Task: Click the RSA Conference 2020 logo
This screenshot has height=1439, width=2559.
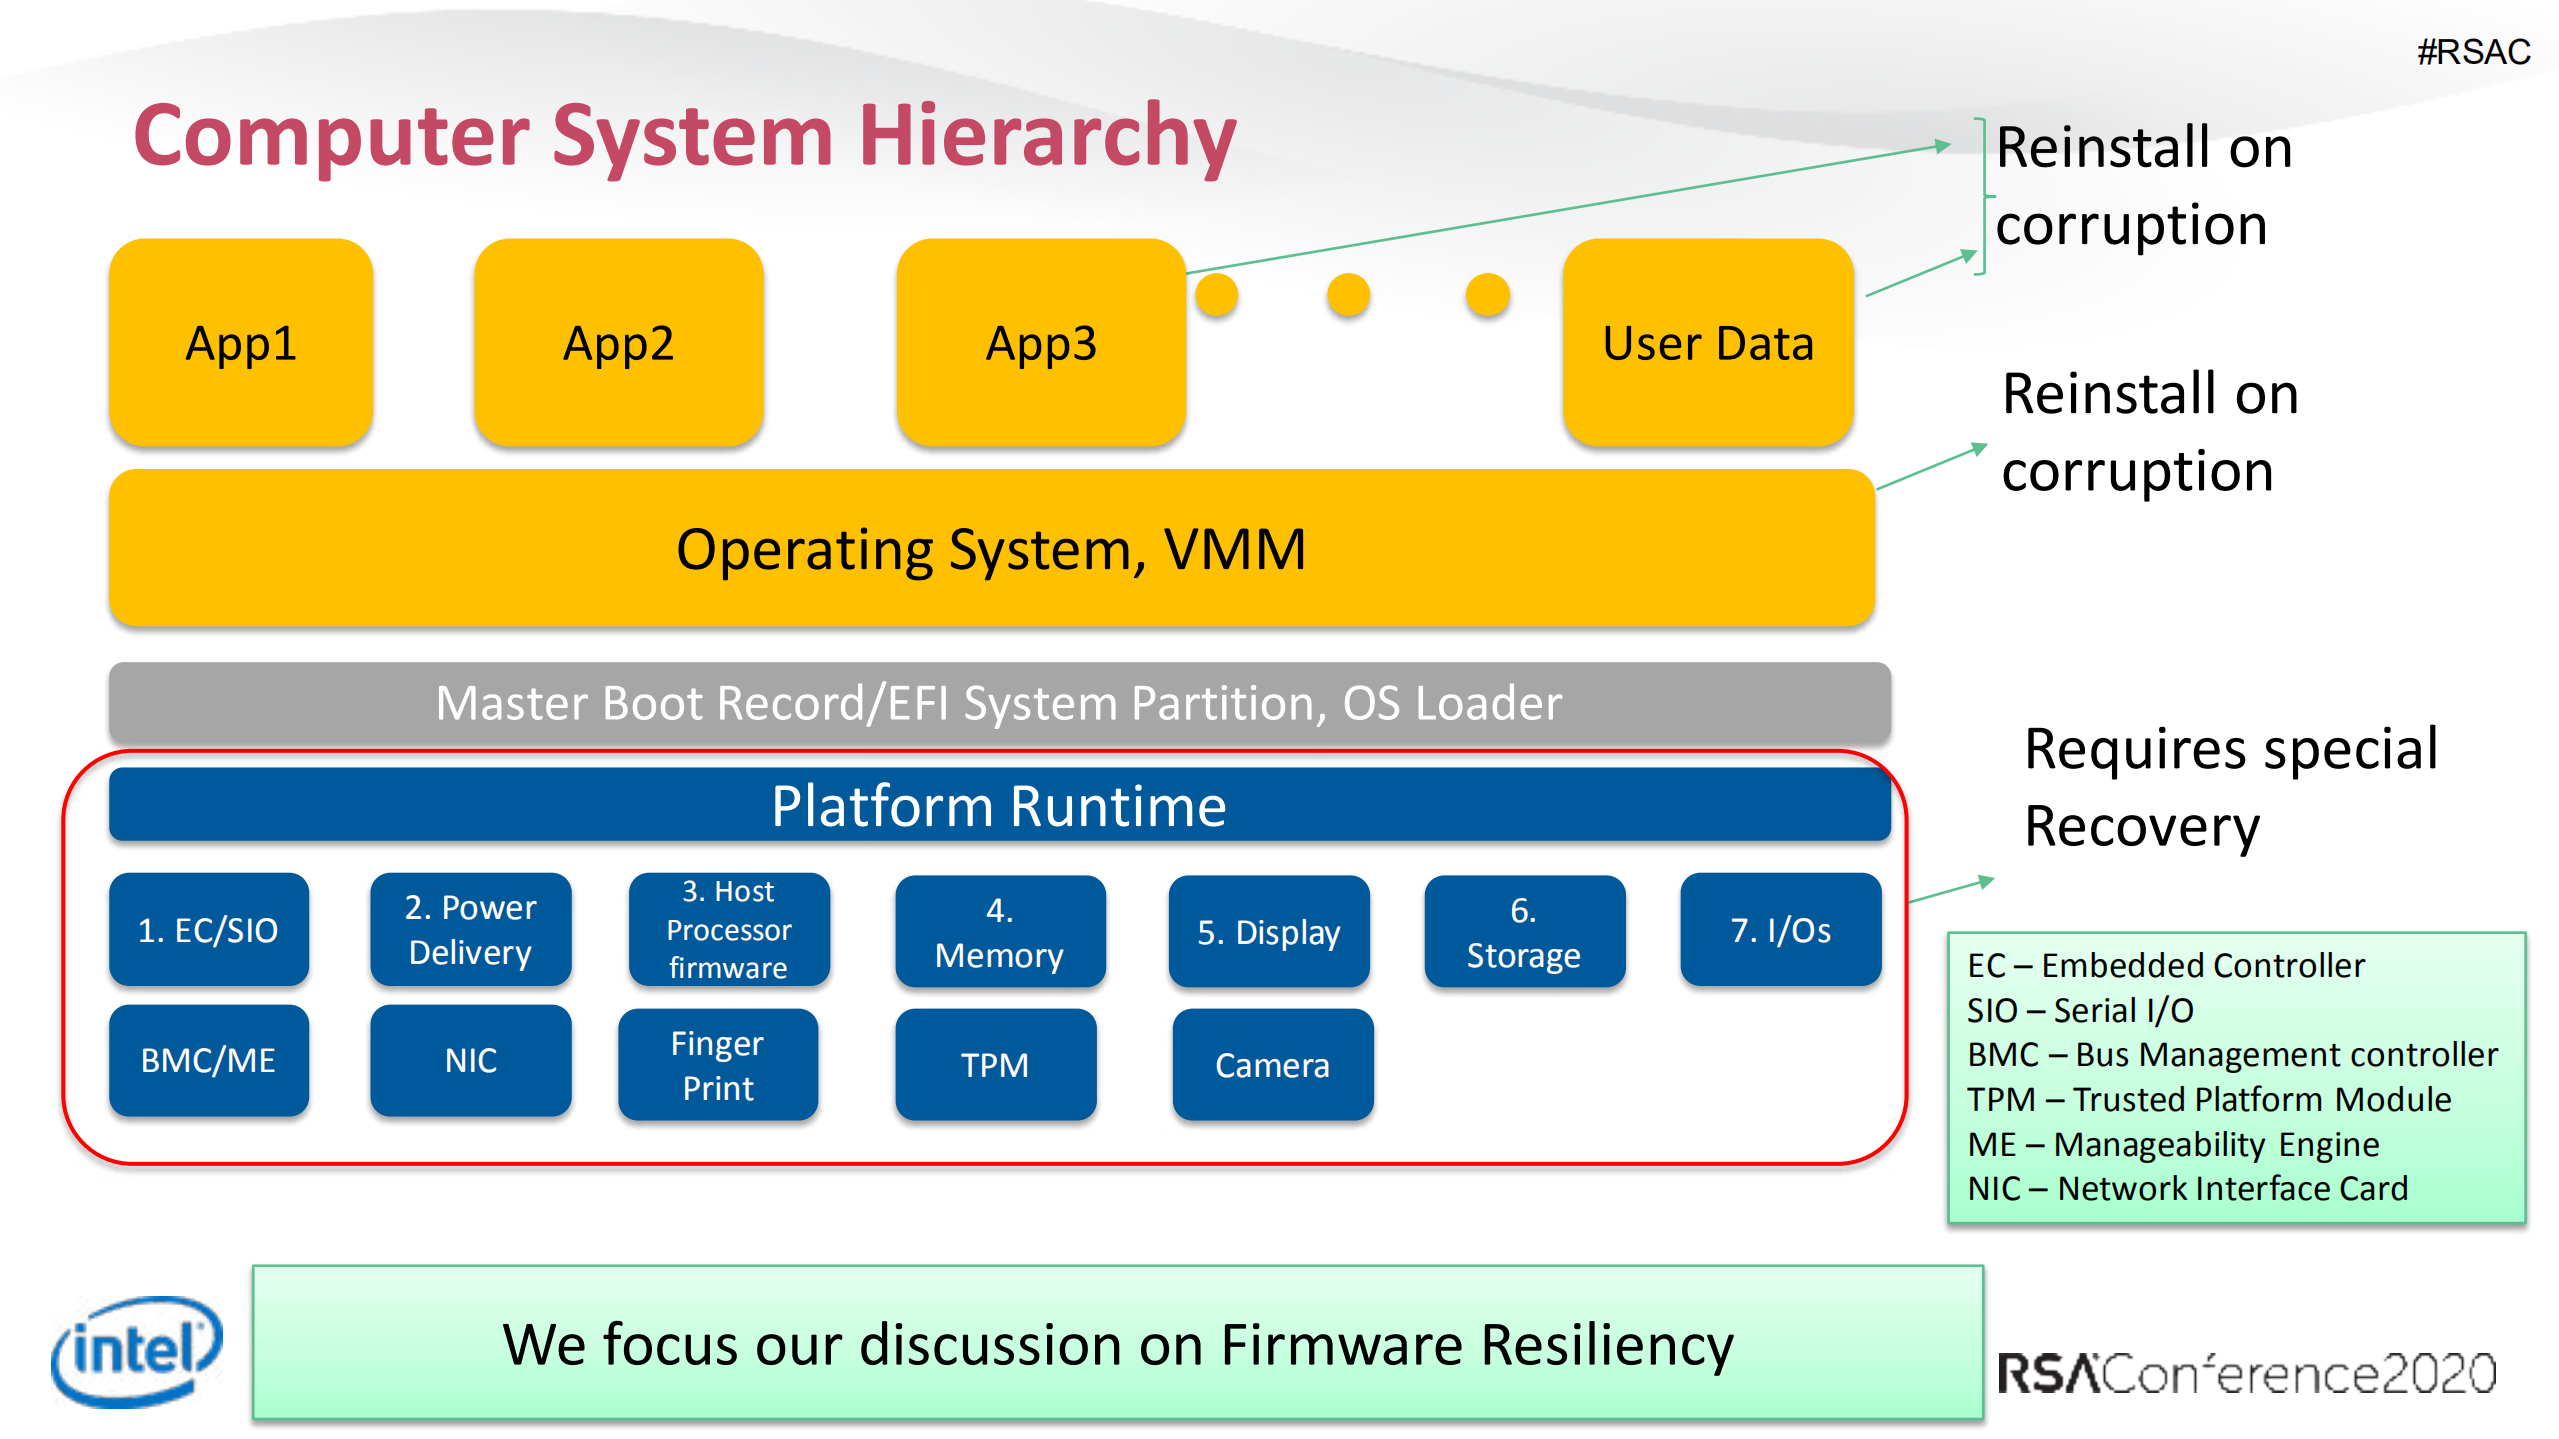Action: pos(2246,1374)
